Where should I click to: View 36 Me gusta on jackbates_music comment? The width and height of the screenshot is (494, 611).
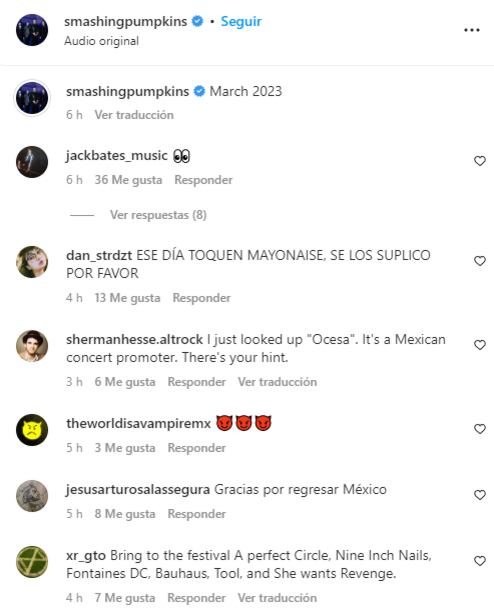click(x=128, y=180)
